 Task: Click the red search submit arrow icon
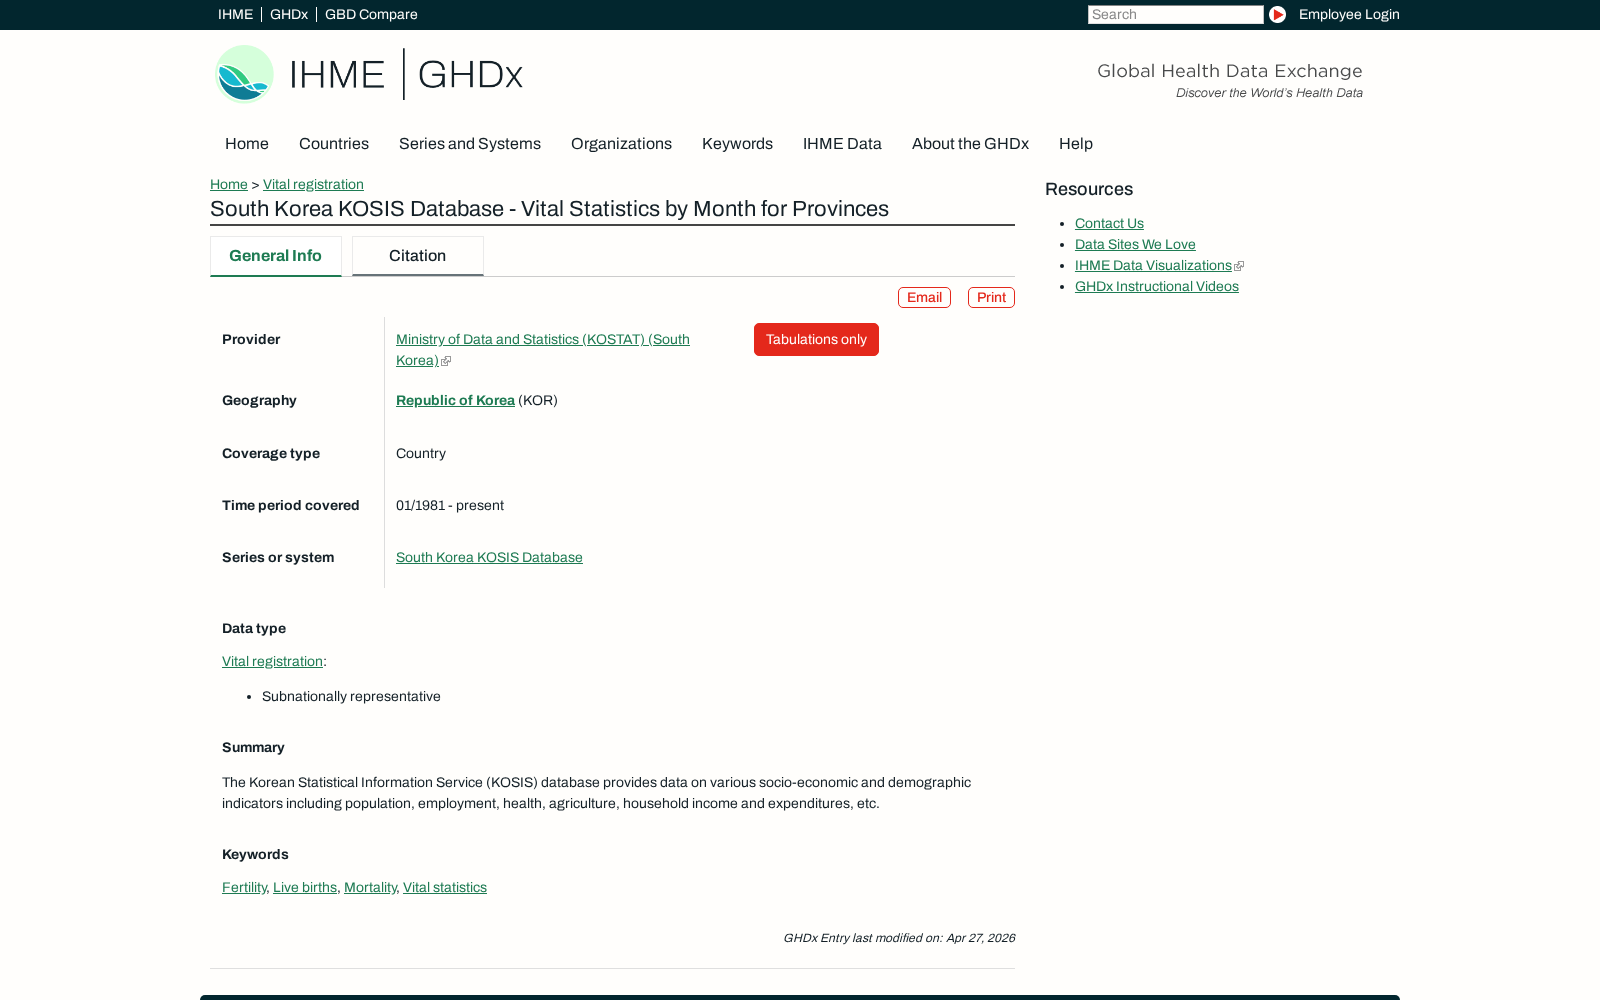pos(1277,14)
